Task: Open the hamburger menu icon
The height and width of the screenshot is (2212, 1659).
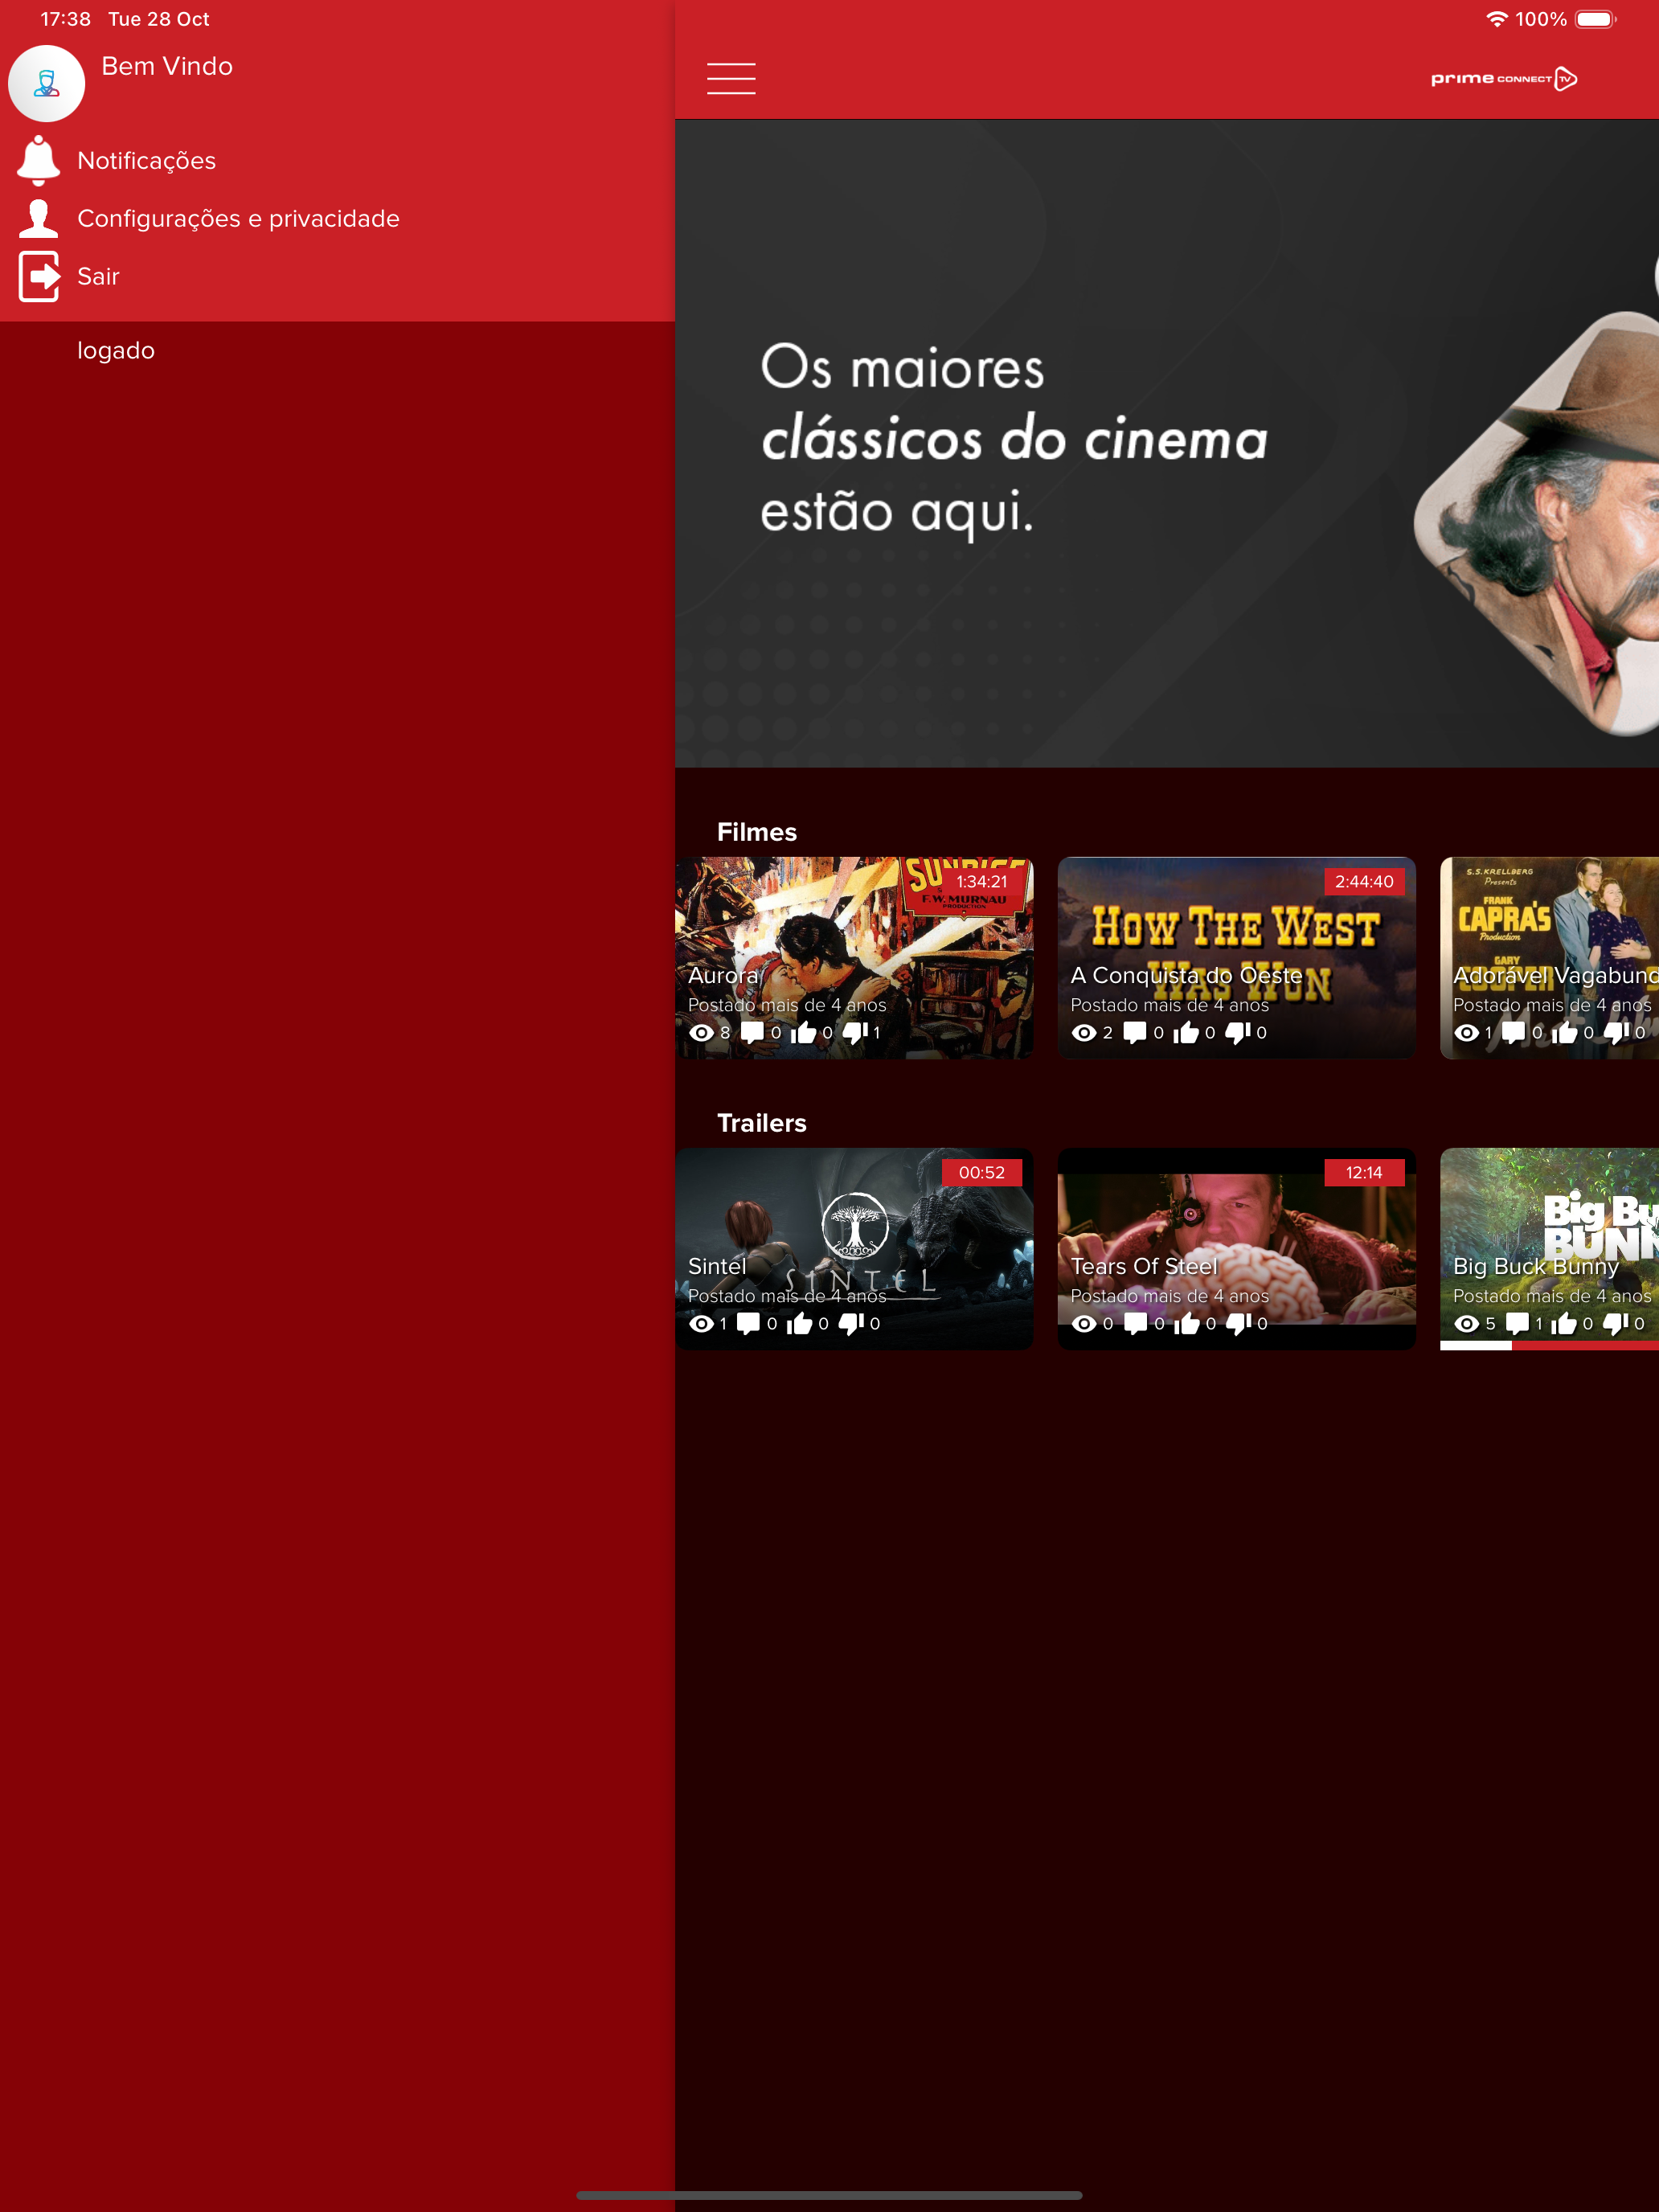Action: click(x=731, y=78)
